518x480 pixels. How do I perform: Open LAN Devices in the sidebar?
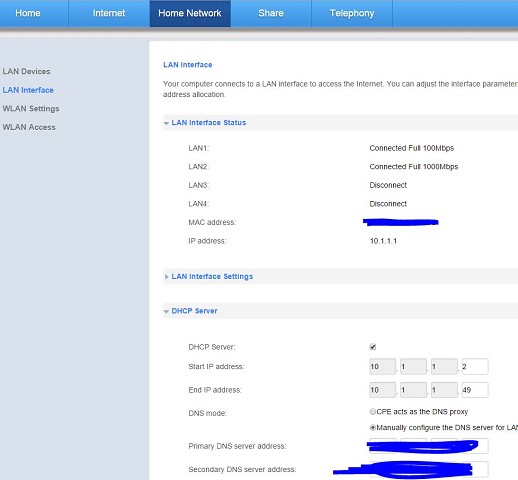[26, 71]
